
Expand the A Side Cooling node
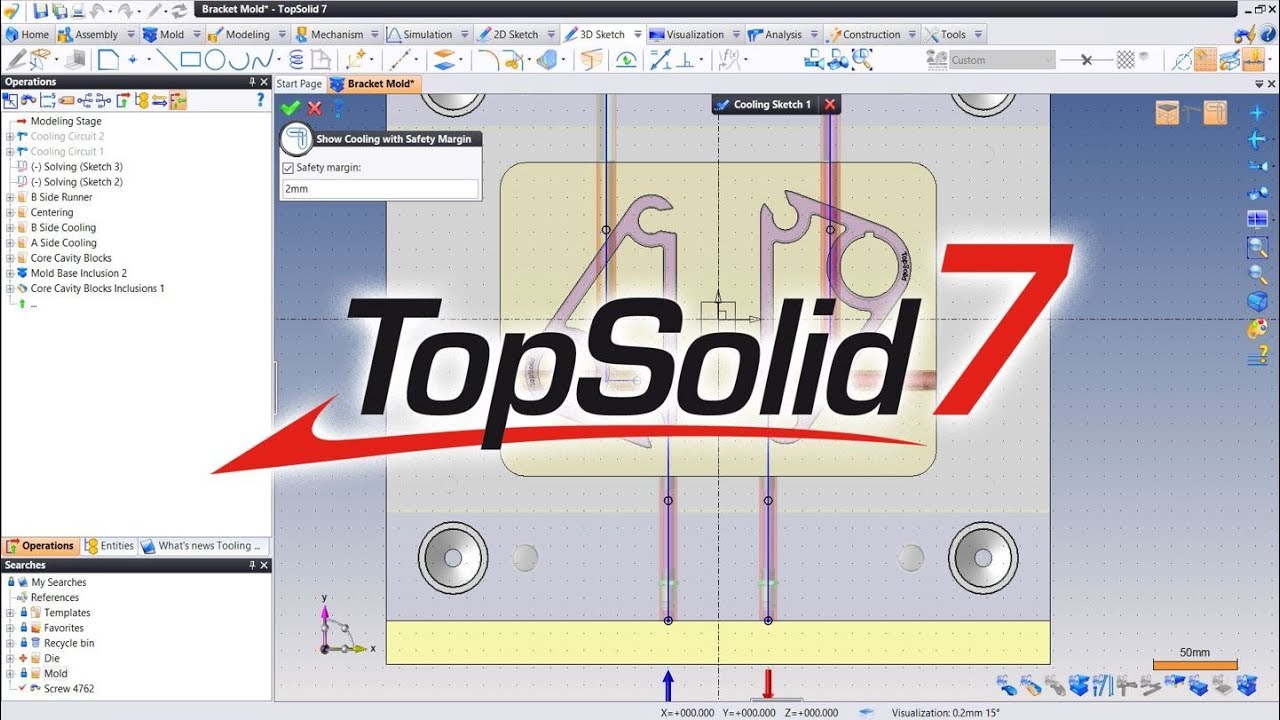point(10,243)
